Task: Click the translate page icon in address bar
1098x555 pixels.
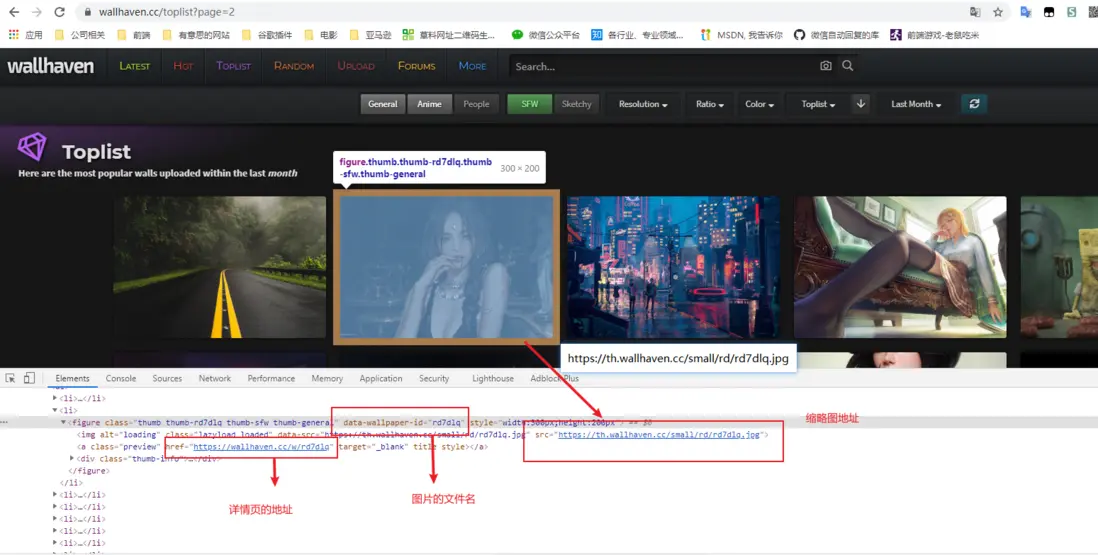Action: (975, 12)
